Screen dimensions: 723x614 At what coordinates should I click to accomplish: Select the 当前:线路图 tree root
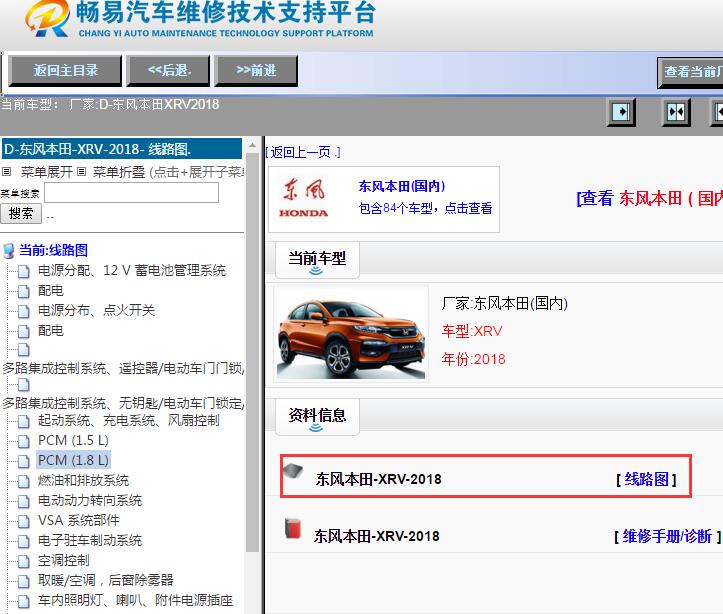[x=53, y=250]
